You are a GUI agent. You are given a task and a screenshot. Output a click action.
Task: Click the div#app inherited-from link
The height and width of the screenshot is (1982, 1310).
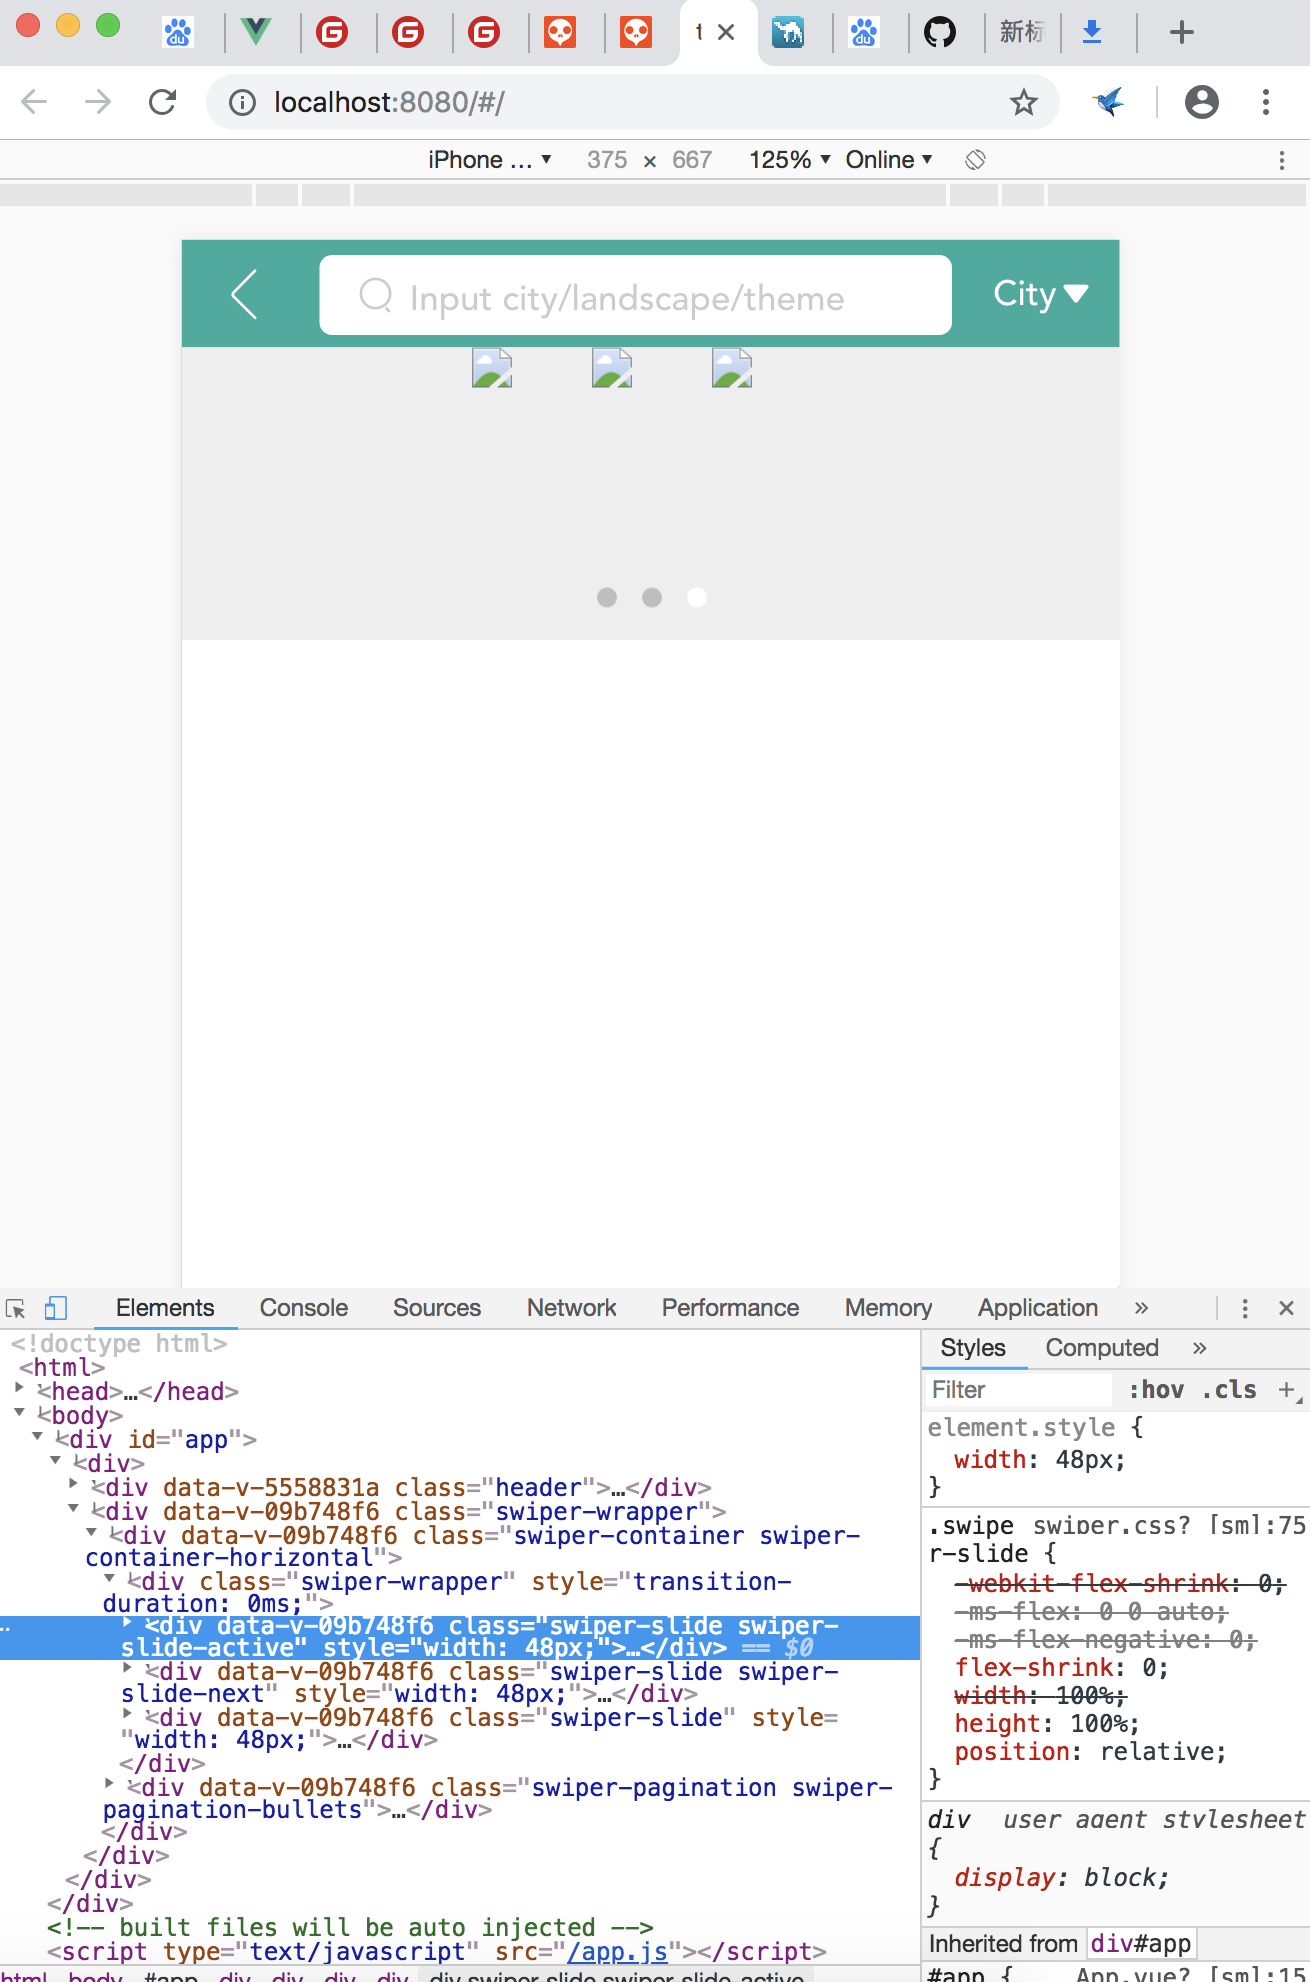pyautogui.click(x=1141, y=1944)
